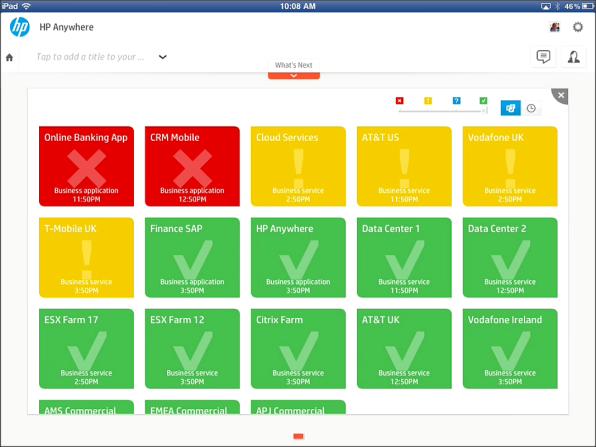This screenshot has width=596, height=447.
Task: Open the Online Banking App tile
Action: point(86,166)
